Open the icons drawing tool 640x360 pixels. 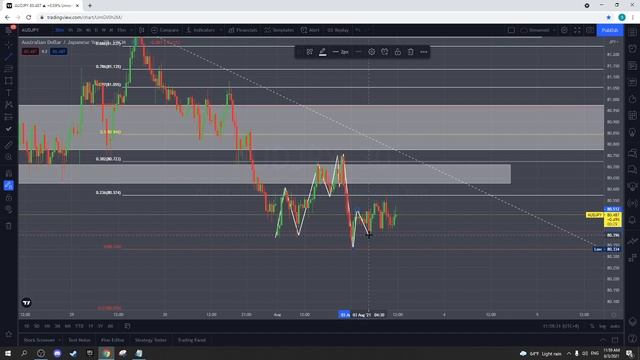[9, 129]
